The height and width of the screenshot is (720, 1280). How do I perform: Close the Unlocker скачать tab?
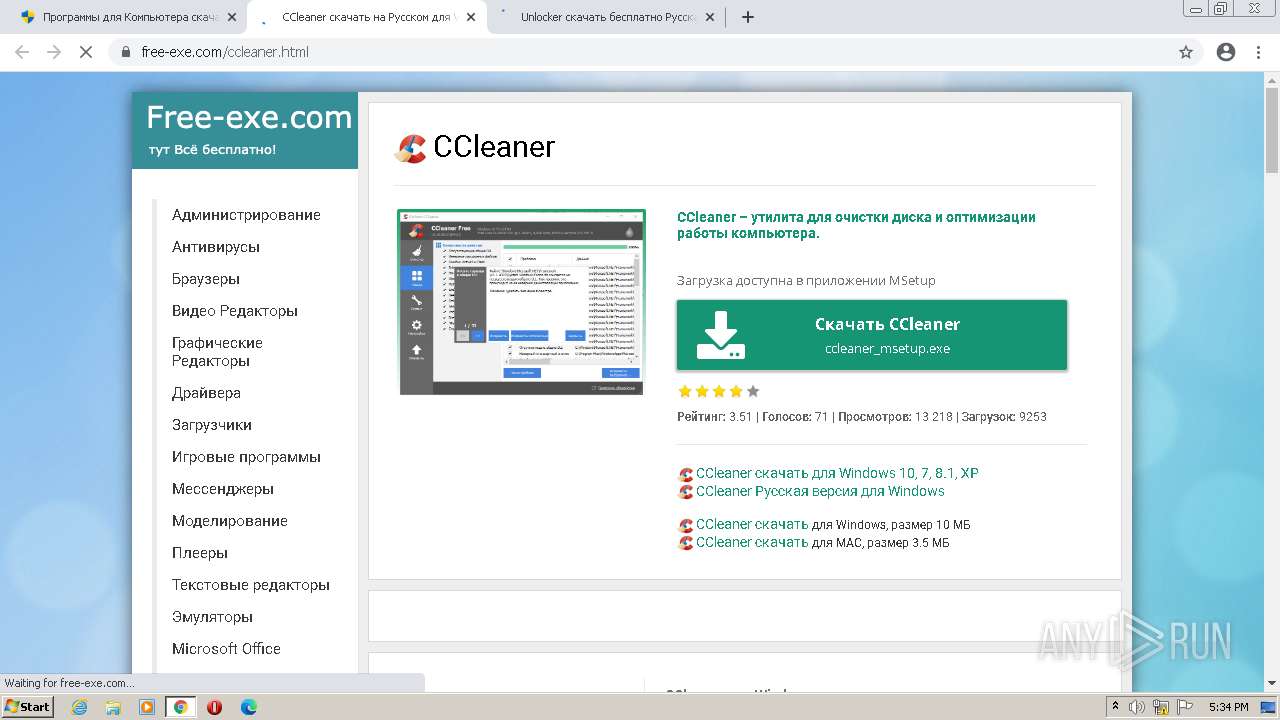pos(710,17)
